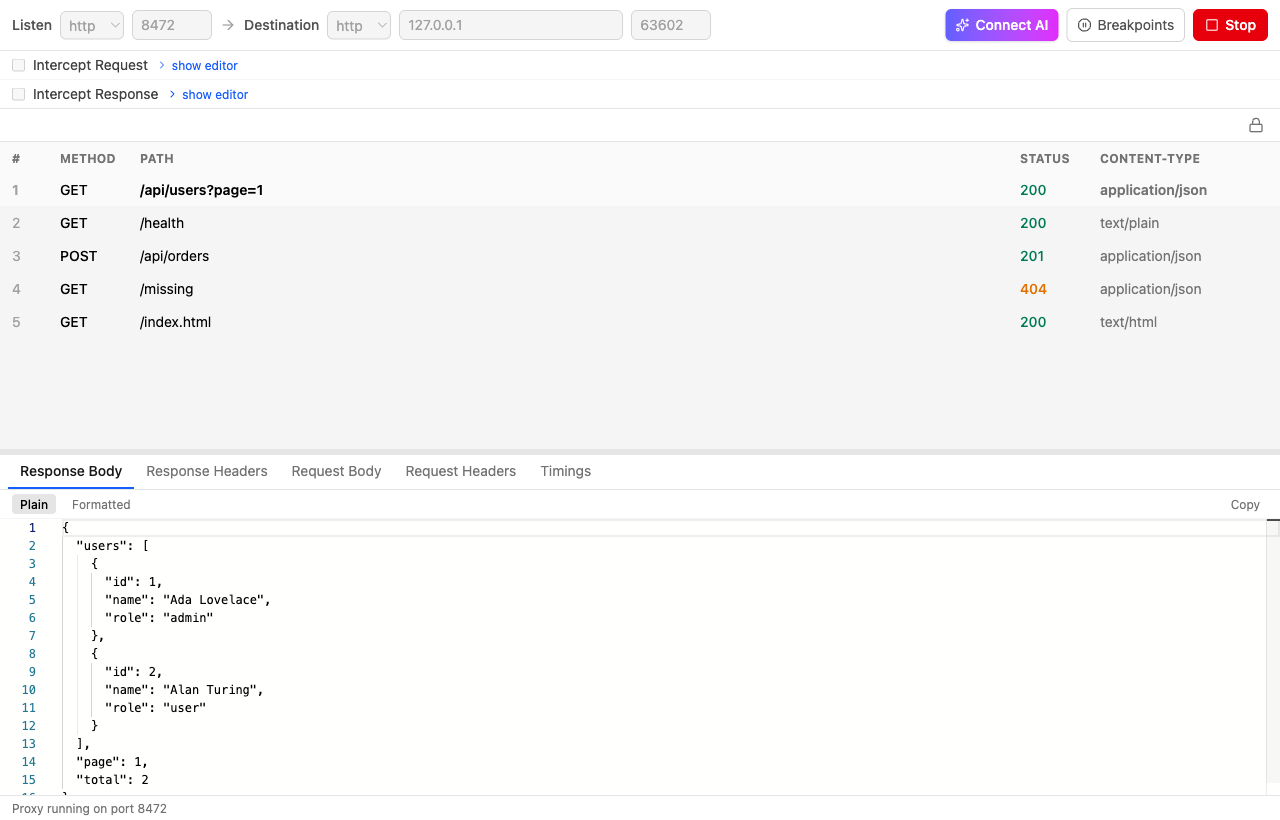Expand the Intercept Response show editor link
The width and height of the screenshot is (1280, 820).
[215, 94]
